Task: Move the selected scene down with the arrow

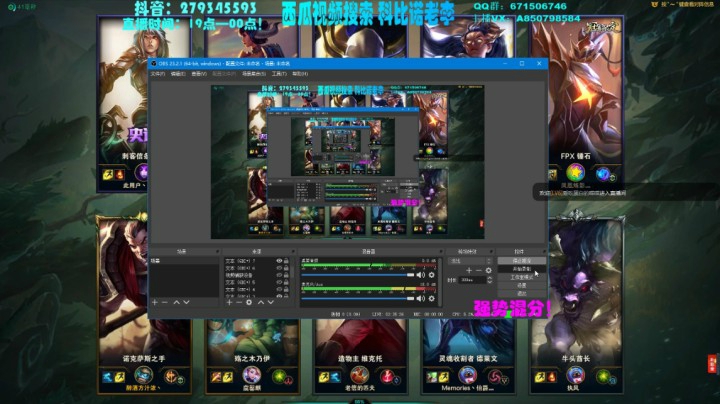Action: [186, 303]
